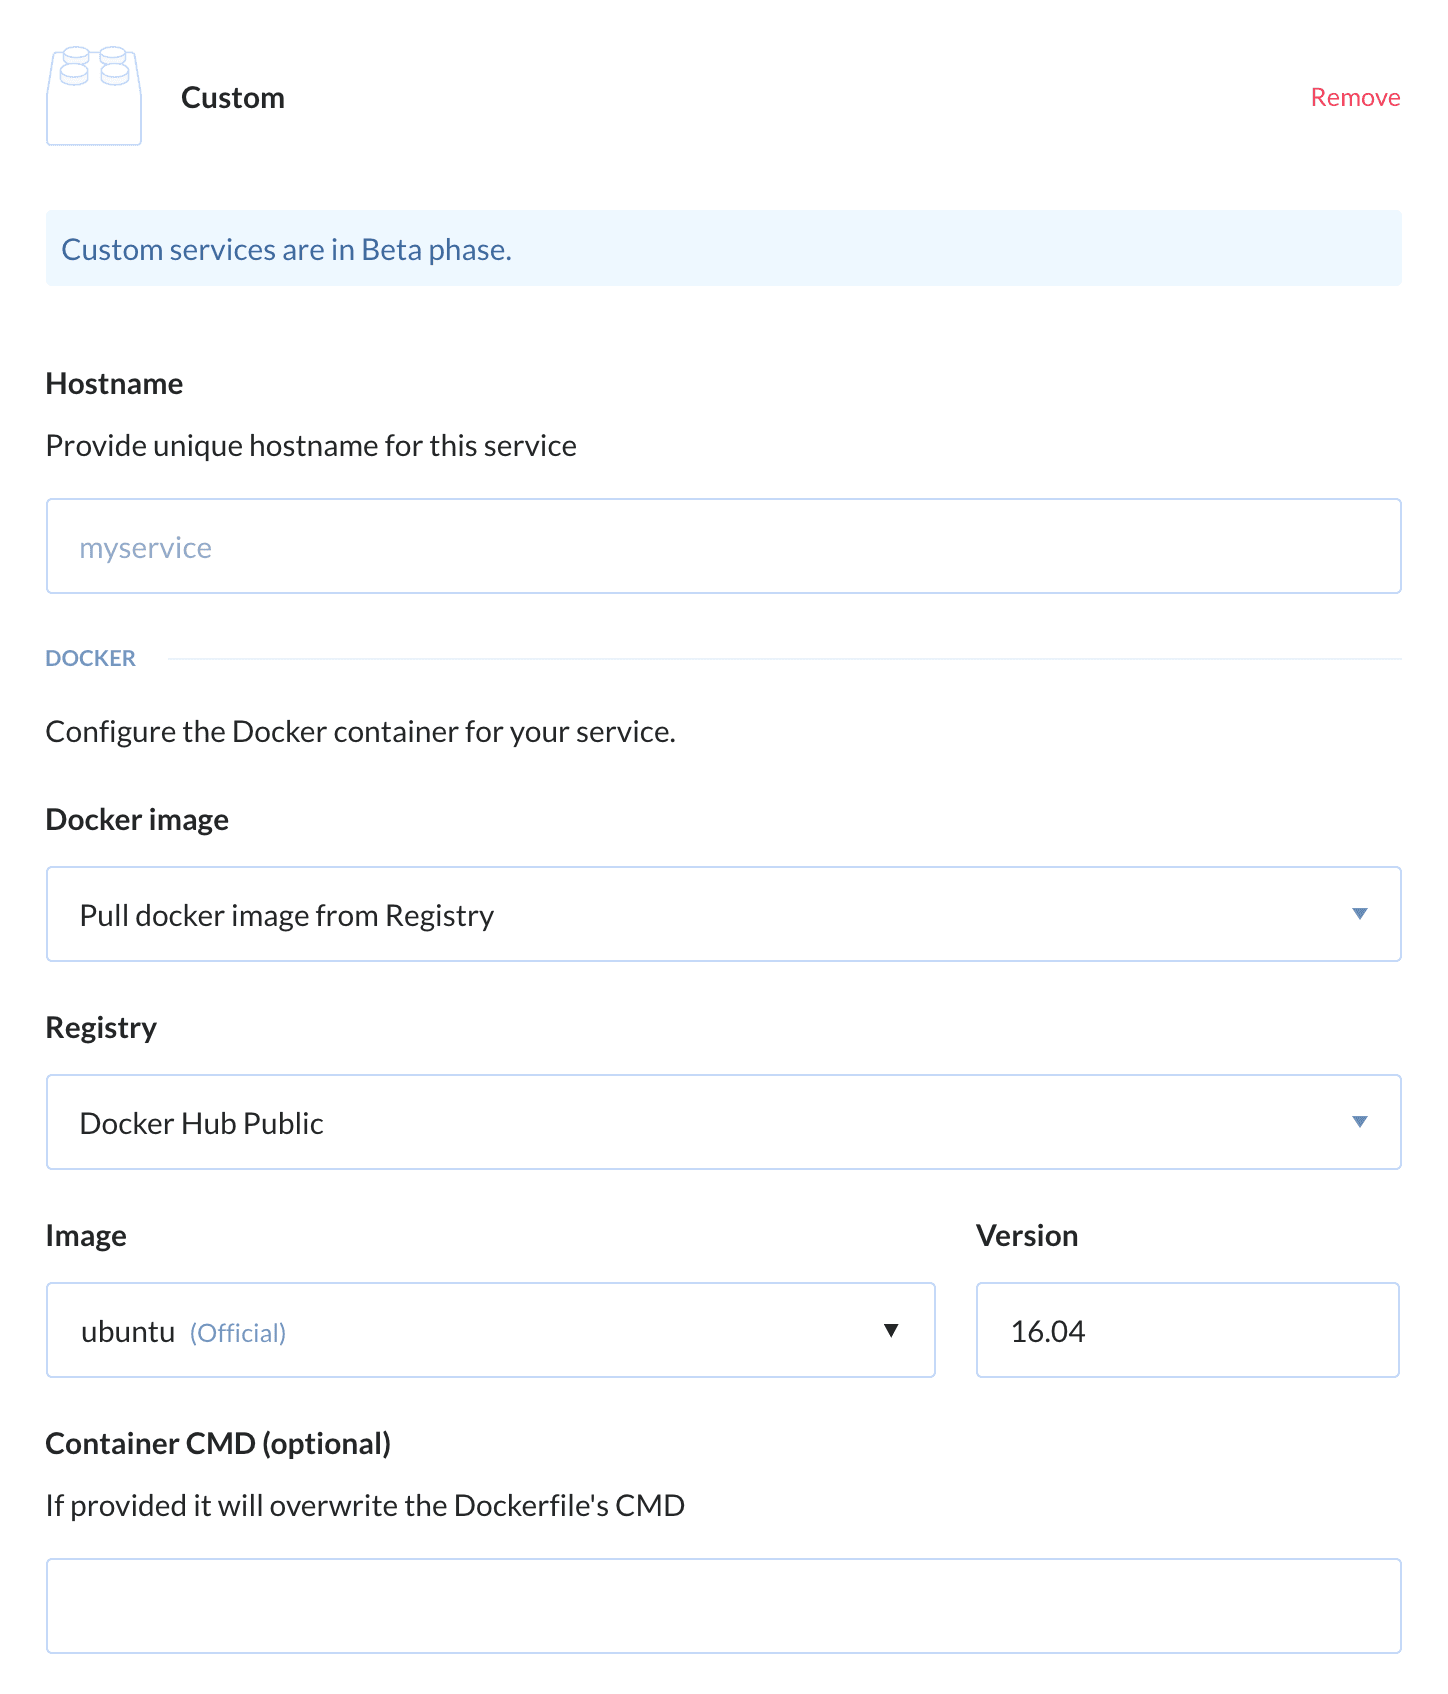Click the Container CMD (optional) label
The image size is (1448, 1694).
[218, 1444]
